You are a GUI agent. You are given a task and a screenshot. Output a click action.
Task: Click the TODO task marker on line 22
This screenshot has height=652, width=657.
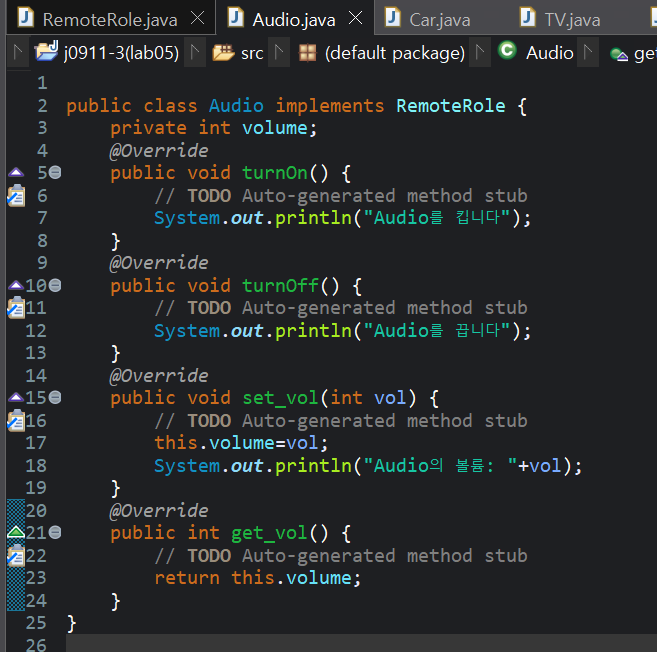pyautogui.click(x=16, y=556)
